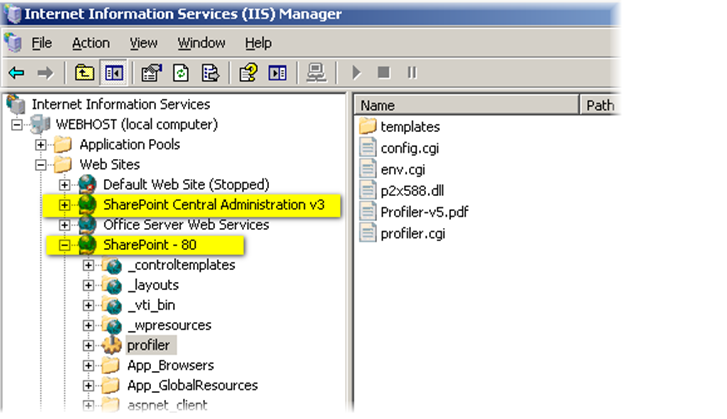
Task: Click the Office Server Web Services globe icon
Action: pyautogui.click(x=87, y=225)
